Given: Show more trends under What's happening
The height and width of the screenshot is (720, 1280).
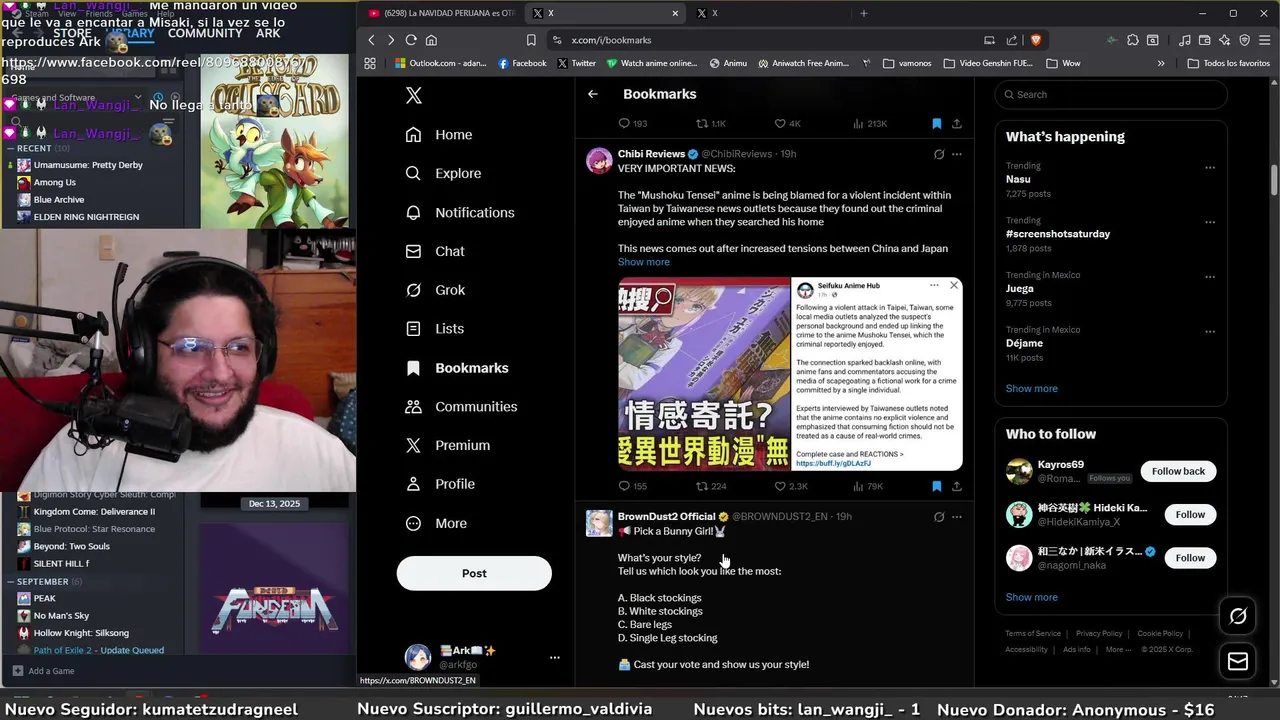Looking at the screenshot, I should [1031, 389].
